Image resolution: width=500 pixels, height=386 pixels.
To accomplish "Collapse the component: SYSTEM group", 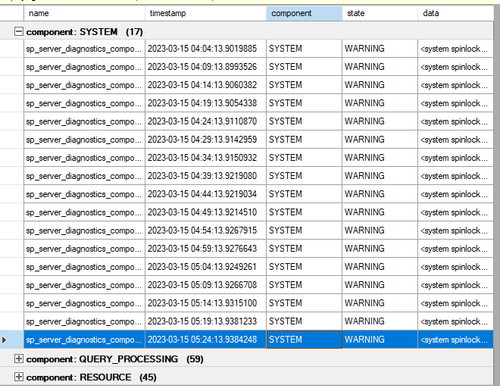I will pyautogui.click(x=19, y=32).
